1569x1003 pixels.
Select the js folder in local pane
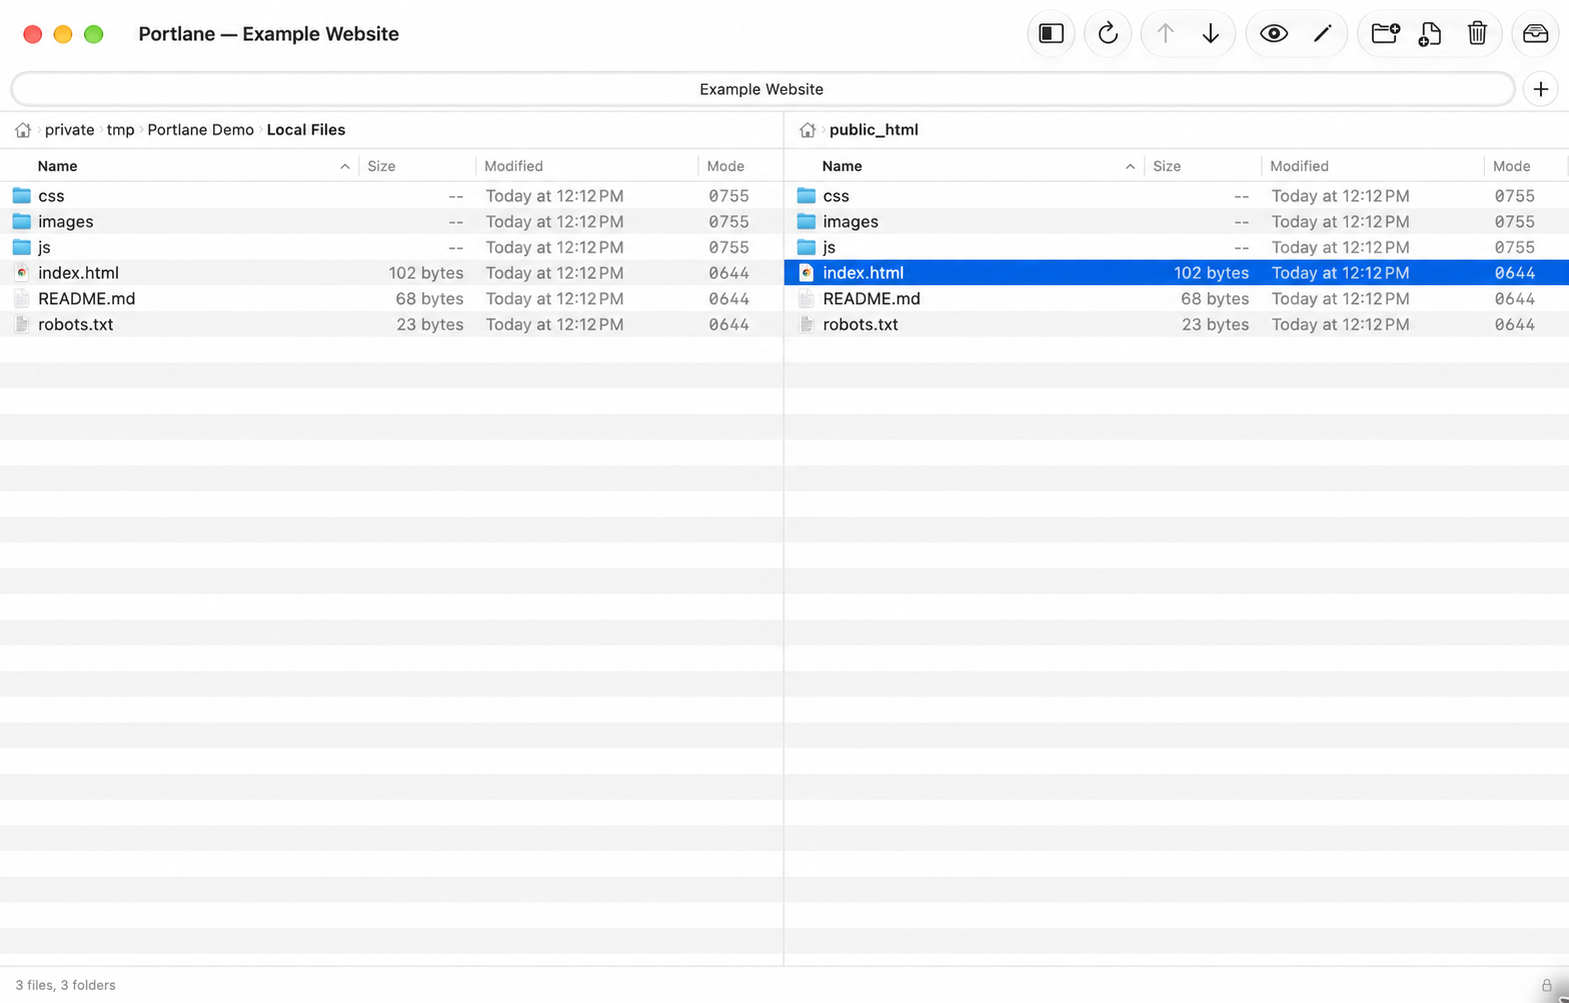coord(391,247)
